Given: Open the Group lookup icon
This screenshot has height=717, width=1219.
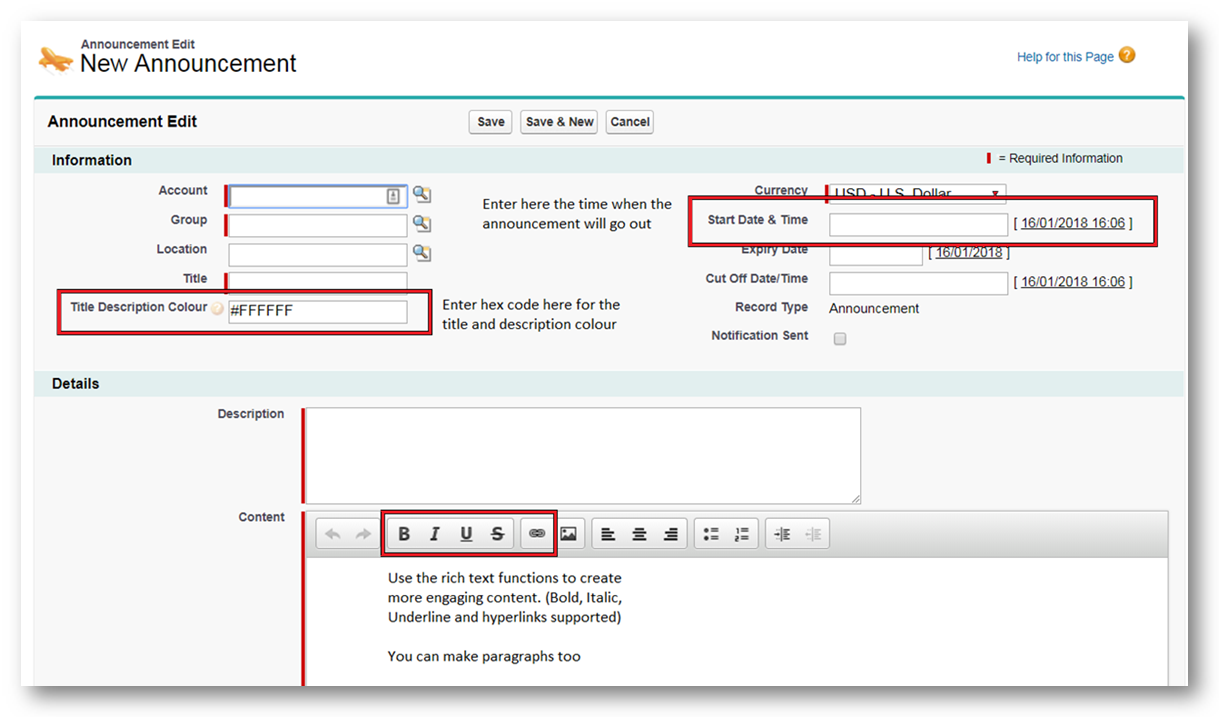Looking at the screenshot, I should click(422, 224).
